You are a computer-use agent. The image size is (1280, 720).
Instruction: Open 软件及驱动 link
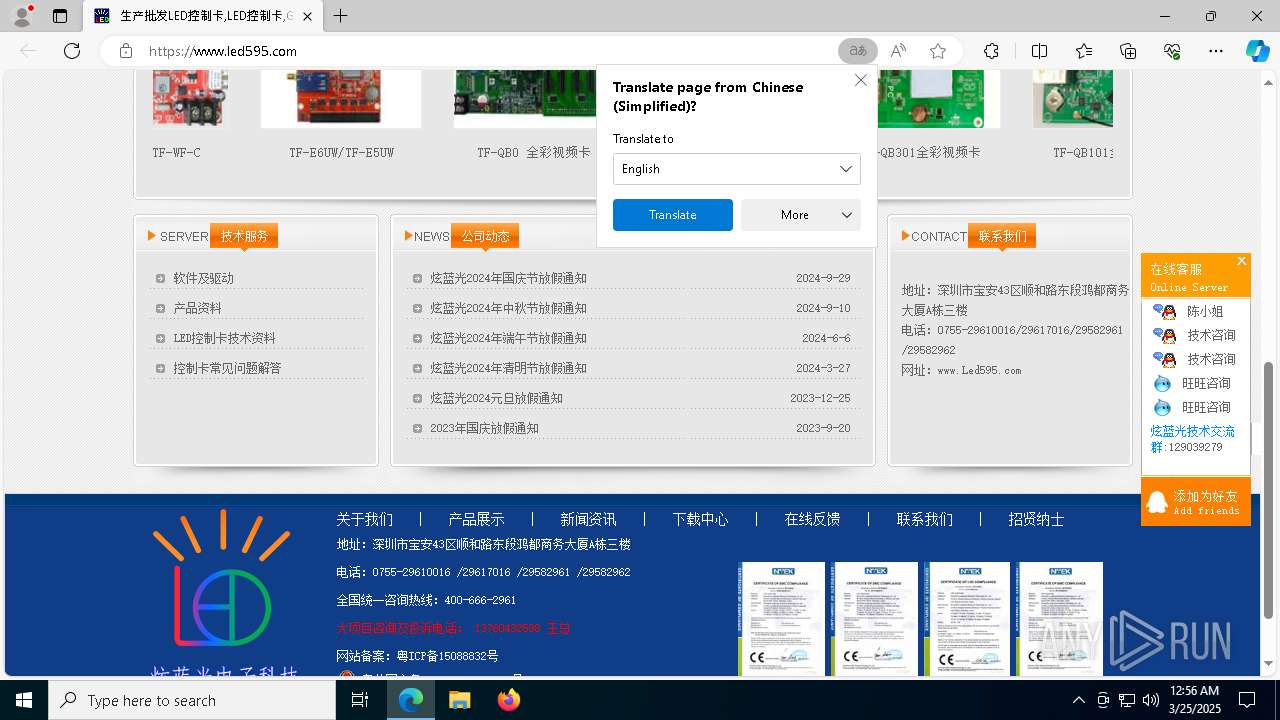[203, 278]
